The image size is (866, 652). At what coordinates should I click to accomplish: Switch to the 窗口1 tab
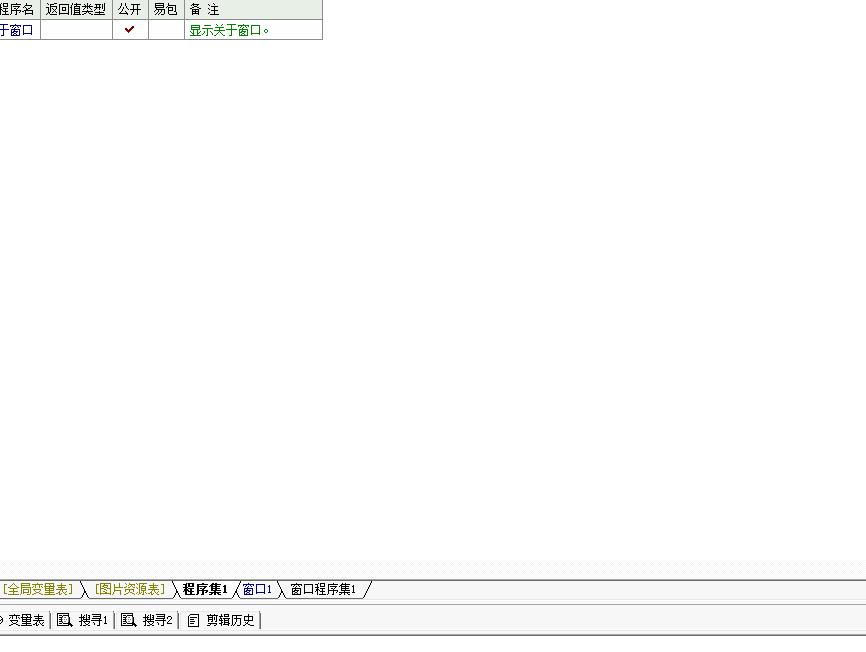point(257,589)
